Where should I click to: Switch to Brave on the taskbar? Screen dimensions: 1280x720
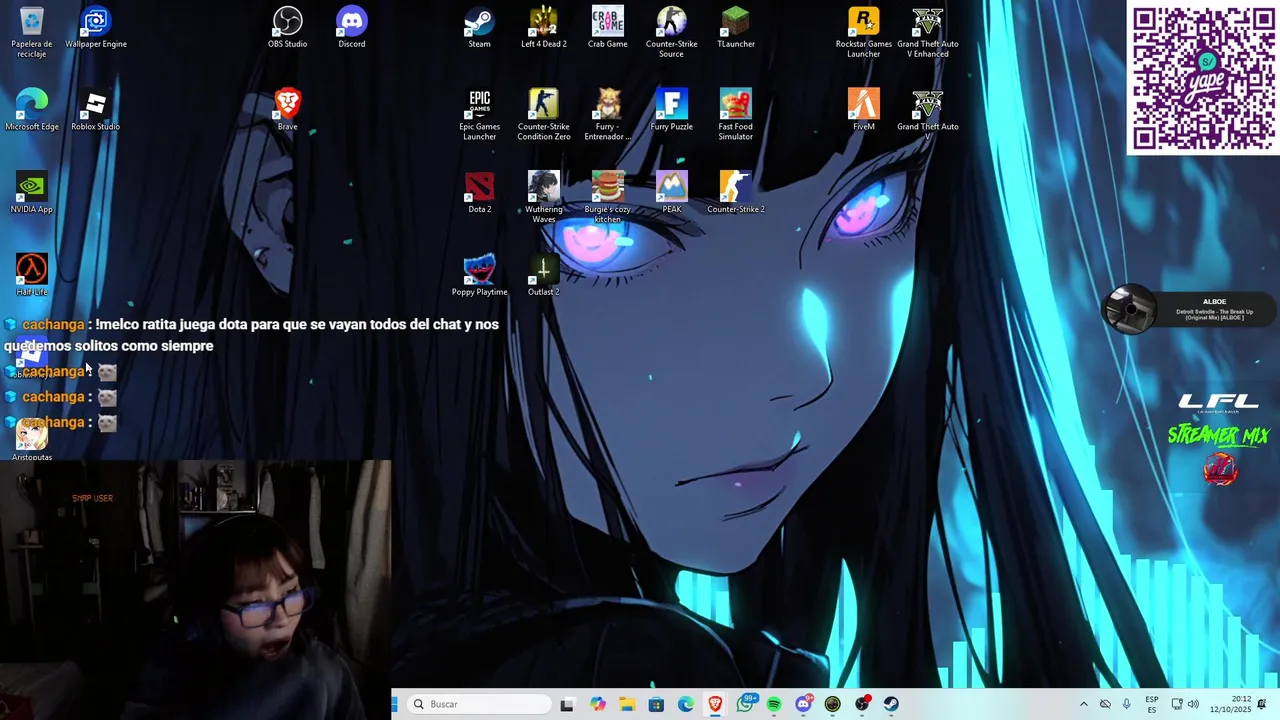(x=715, y=704)
